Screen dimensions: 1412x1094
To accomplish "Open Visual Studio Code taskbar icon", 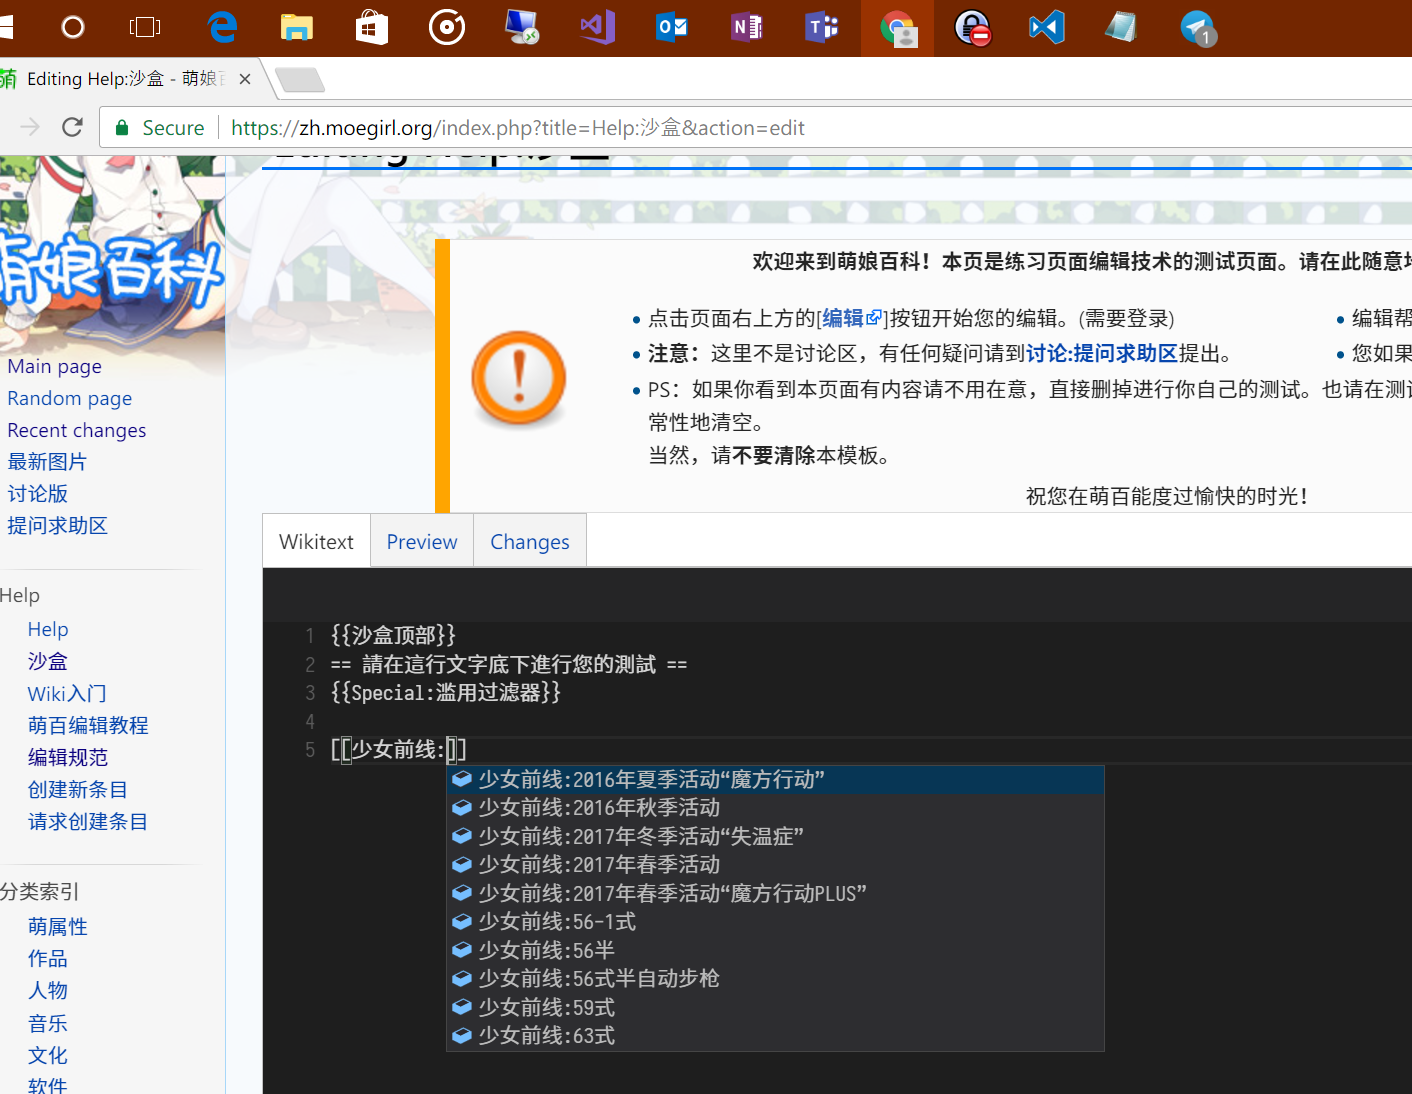I will [x=1046, y=27].
